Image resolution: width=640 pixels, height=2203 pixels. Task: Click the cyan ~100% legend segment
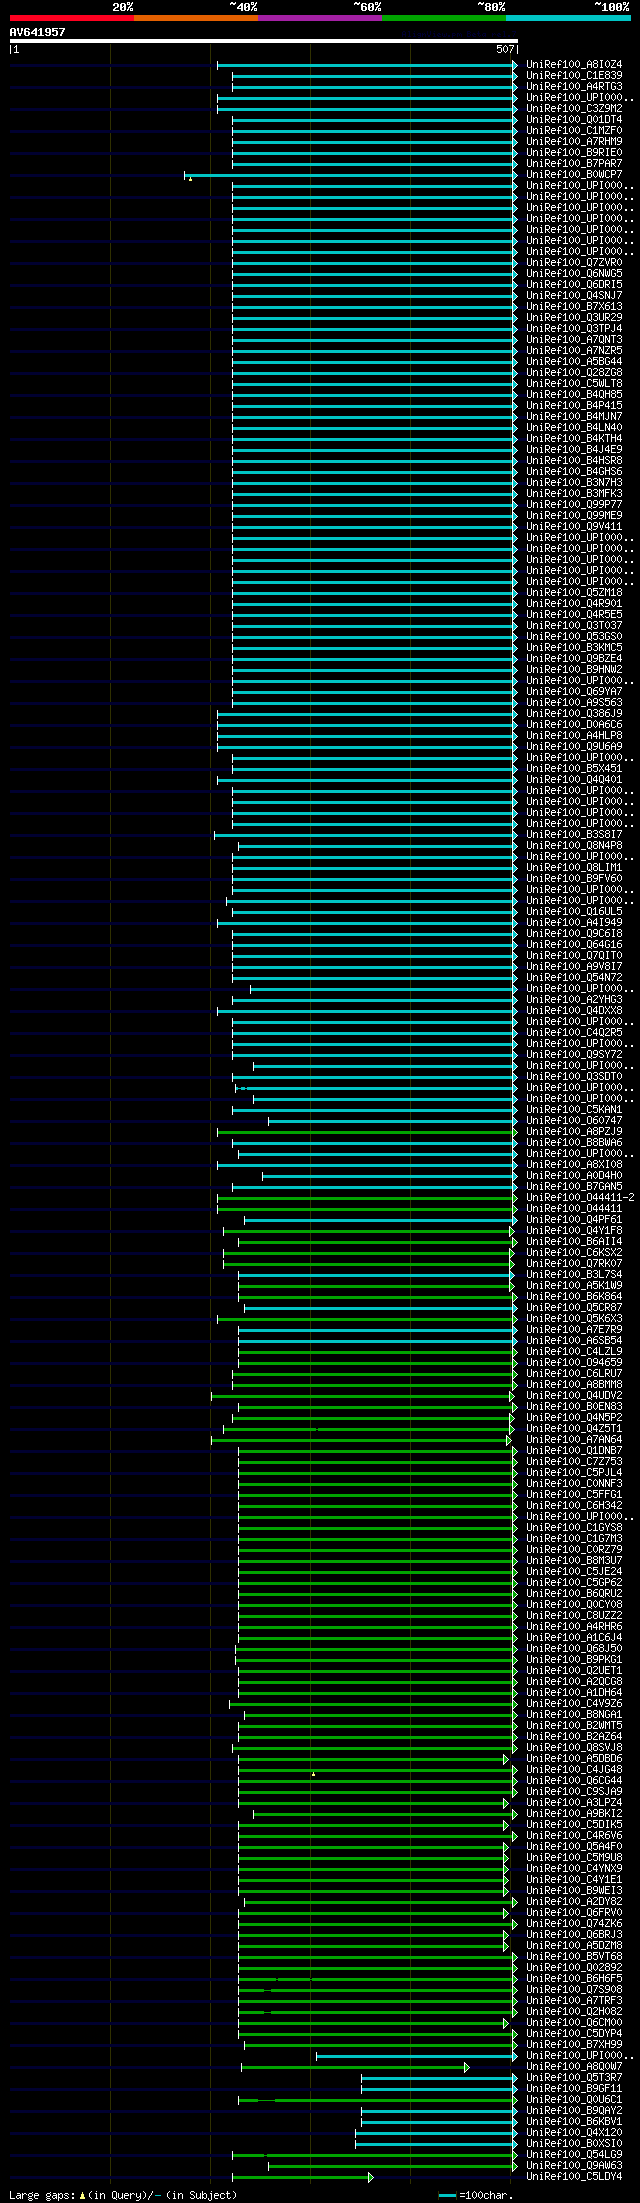(568, 18)
